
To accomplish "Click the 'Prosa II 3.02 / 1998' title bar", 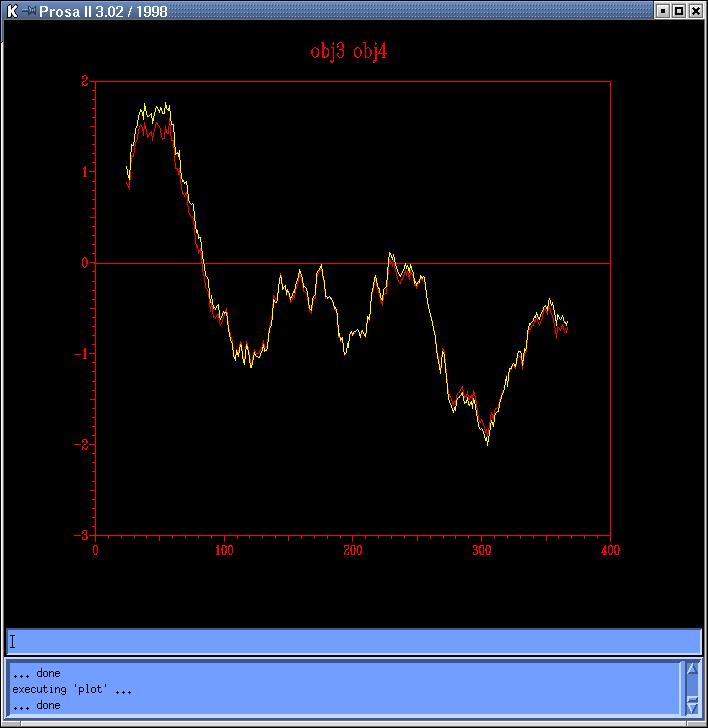I will (x=300, y=11).
